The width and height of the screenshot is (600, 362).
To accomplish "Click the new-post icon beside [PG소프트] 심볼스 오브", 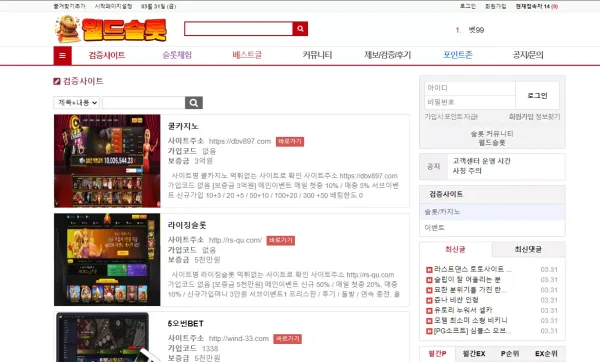I will pyautogui.click(x=429, y=331).
